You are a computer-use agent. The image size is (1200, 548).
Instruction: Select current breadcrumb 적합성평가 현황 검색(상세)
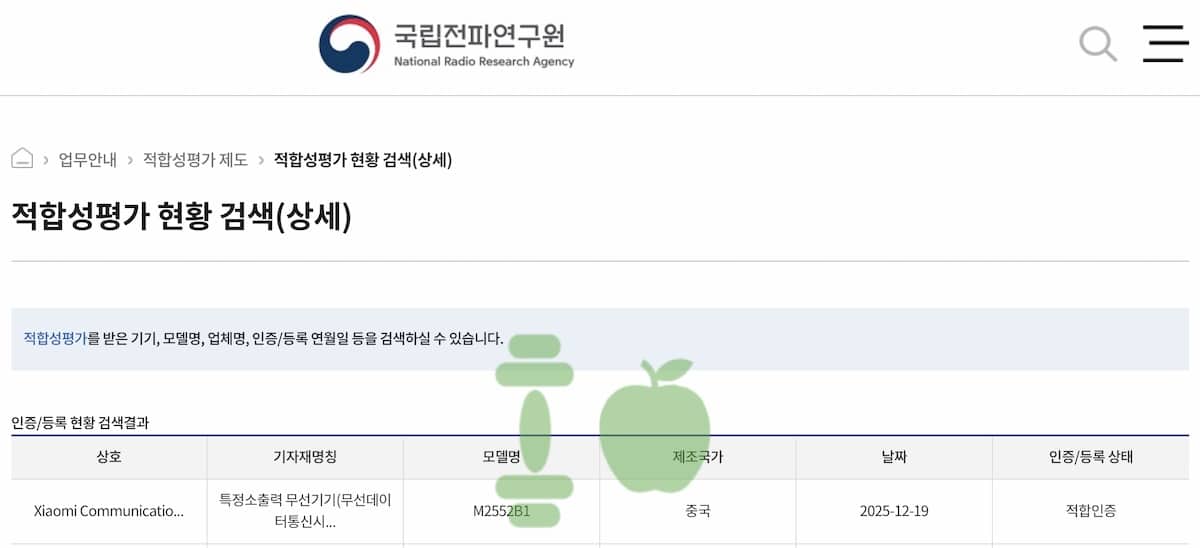click(363, 160)
